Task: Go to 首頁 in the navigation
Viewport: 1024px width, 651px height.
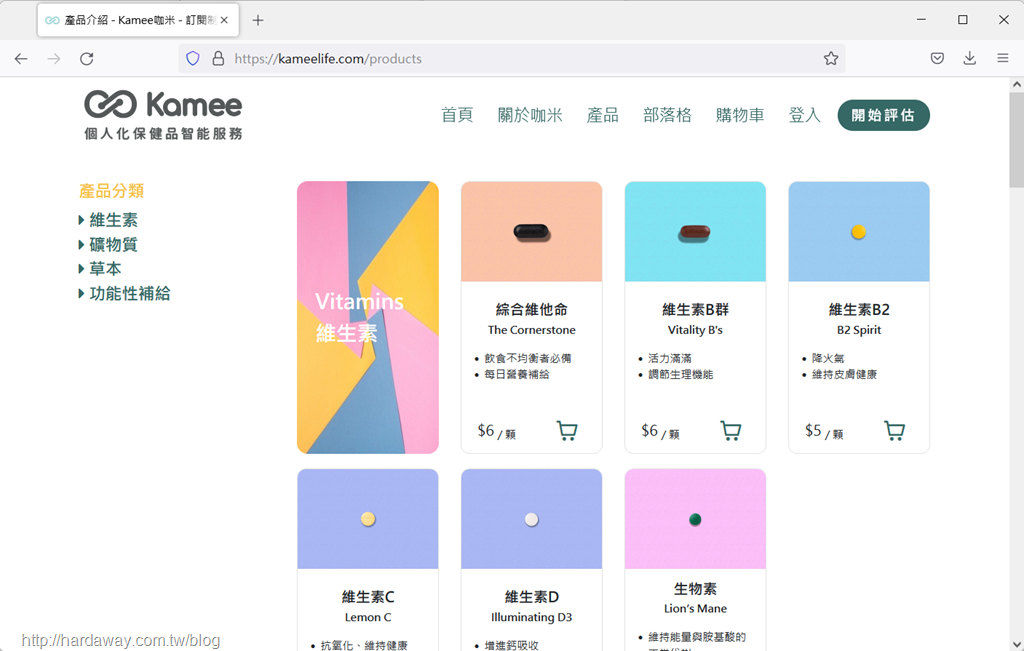Action: (x=457, y=116)
